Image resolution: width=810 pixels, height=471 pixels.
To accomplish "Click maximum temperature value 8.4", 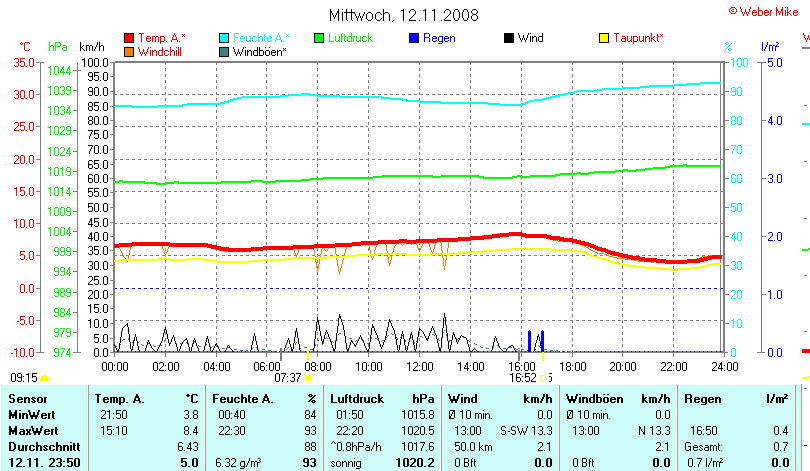I will [191, 431].
